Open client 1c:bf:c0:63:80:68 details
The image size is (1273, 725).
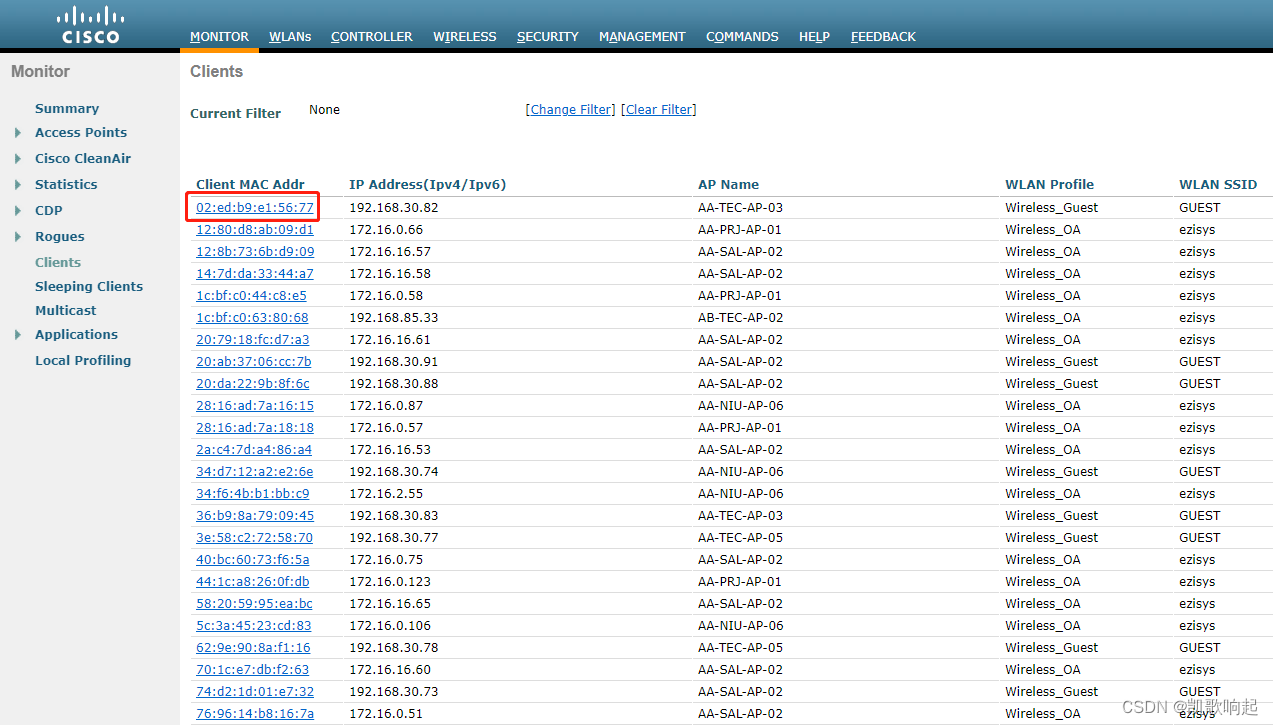point(252,318)
